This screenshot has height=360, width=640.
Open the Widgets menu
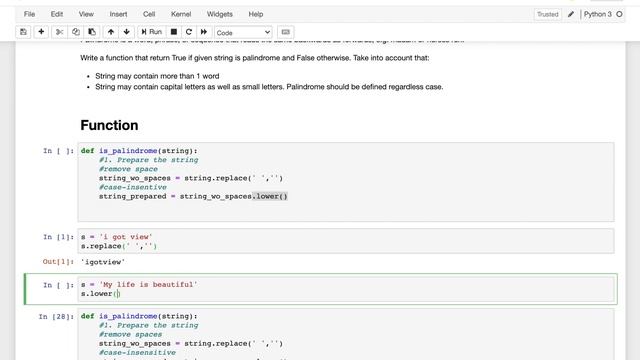tap(220, 14)
